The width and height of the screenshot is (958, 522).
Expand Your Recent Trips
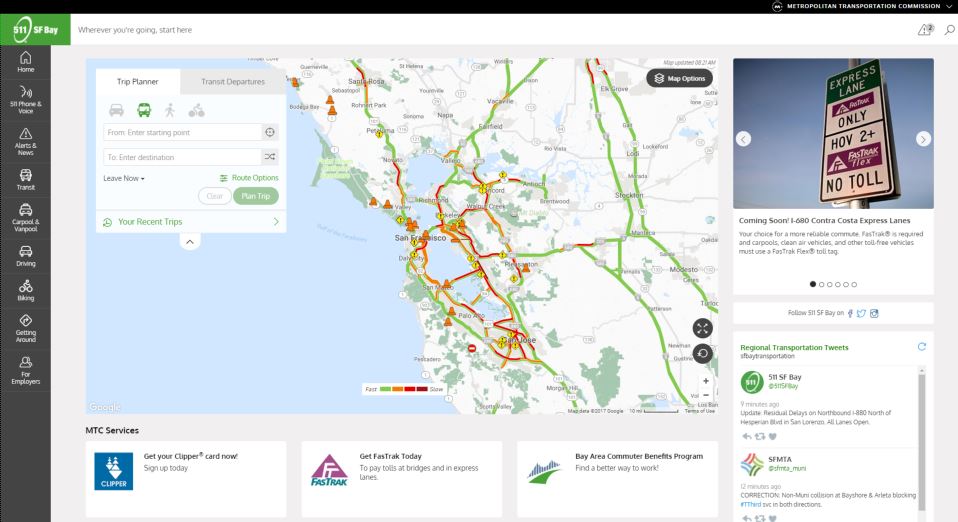point(191,222)
